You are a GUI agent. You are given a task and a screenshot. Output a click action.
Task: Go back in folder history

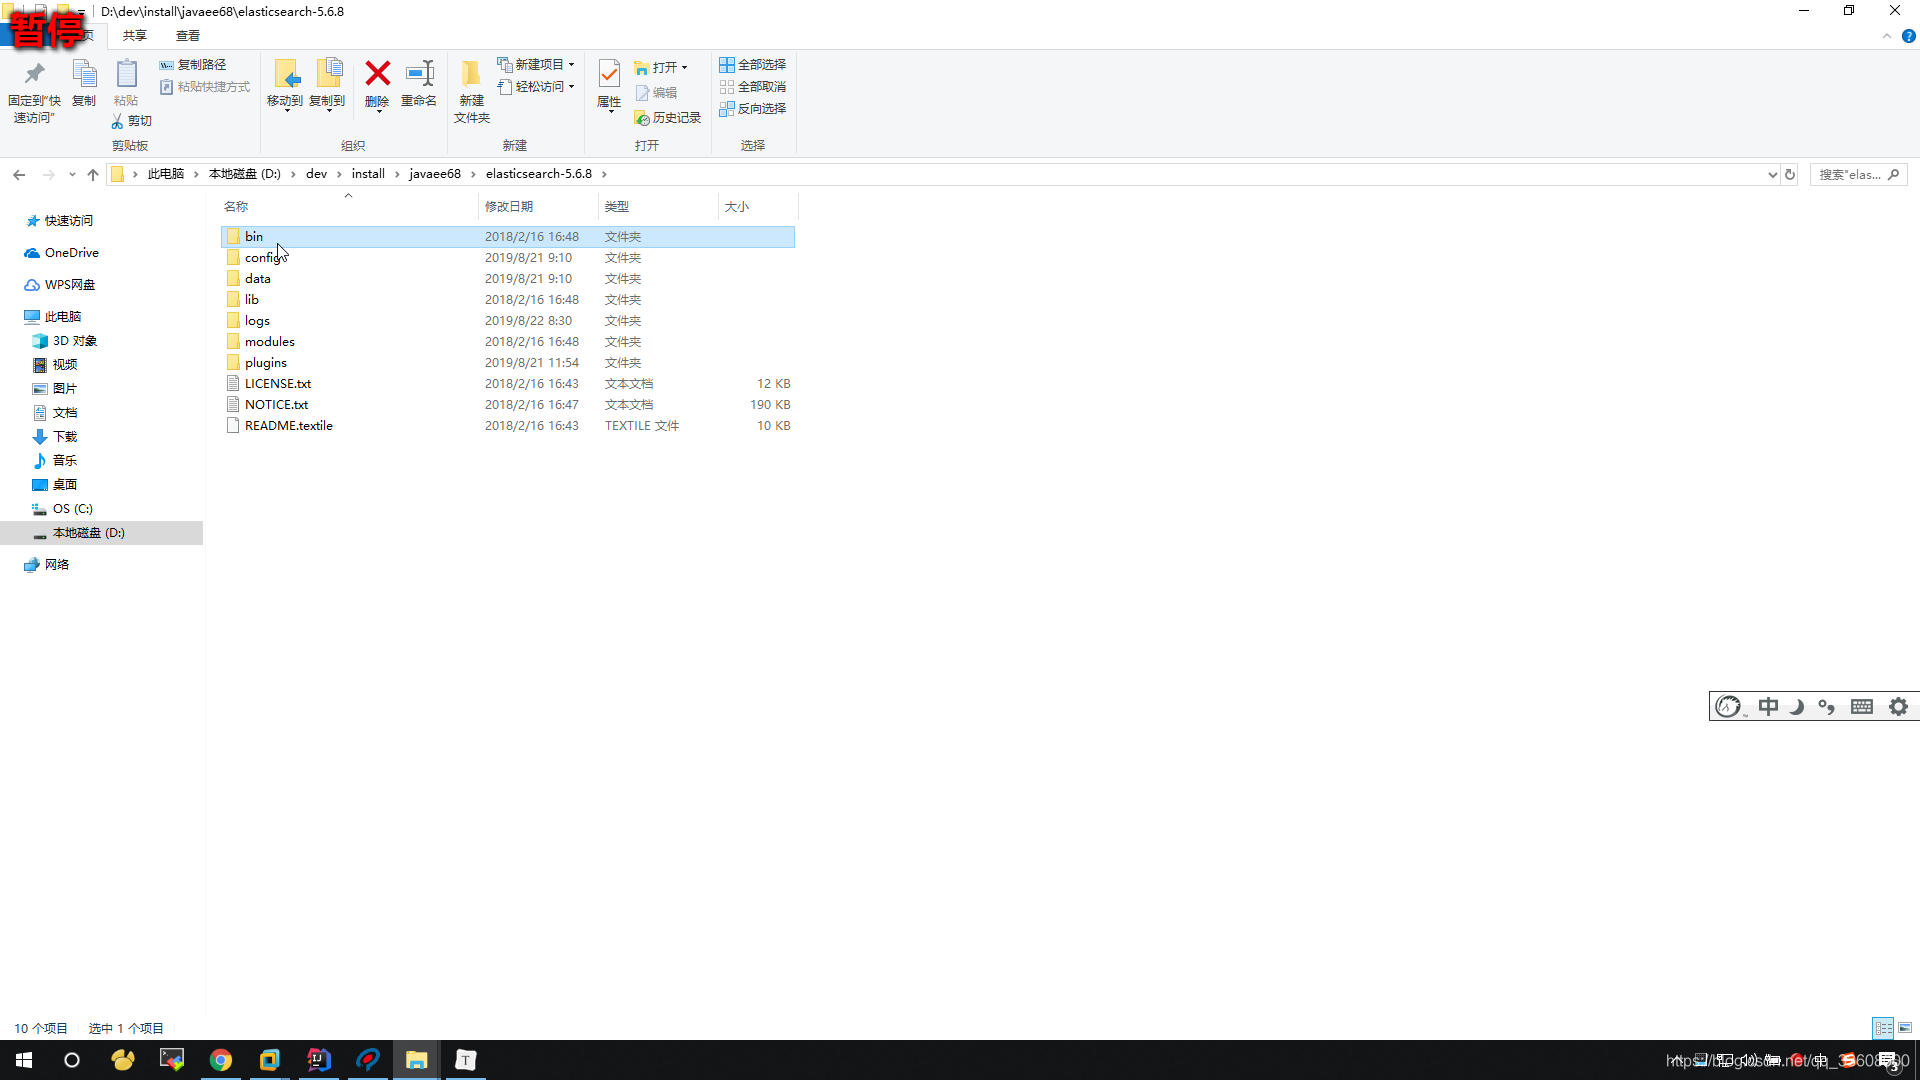pyautogui.click(x=19, y=174)
